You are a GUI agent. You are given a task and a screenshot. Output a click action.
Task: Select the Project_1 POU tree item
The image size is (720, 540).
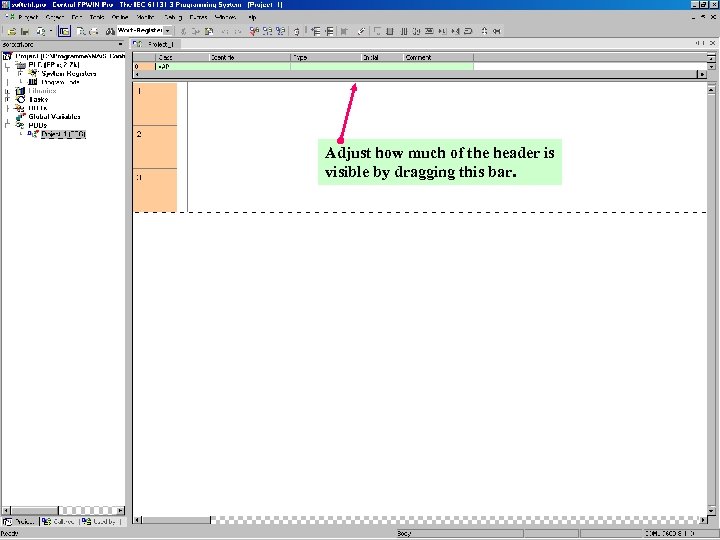63,134
